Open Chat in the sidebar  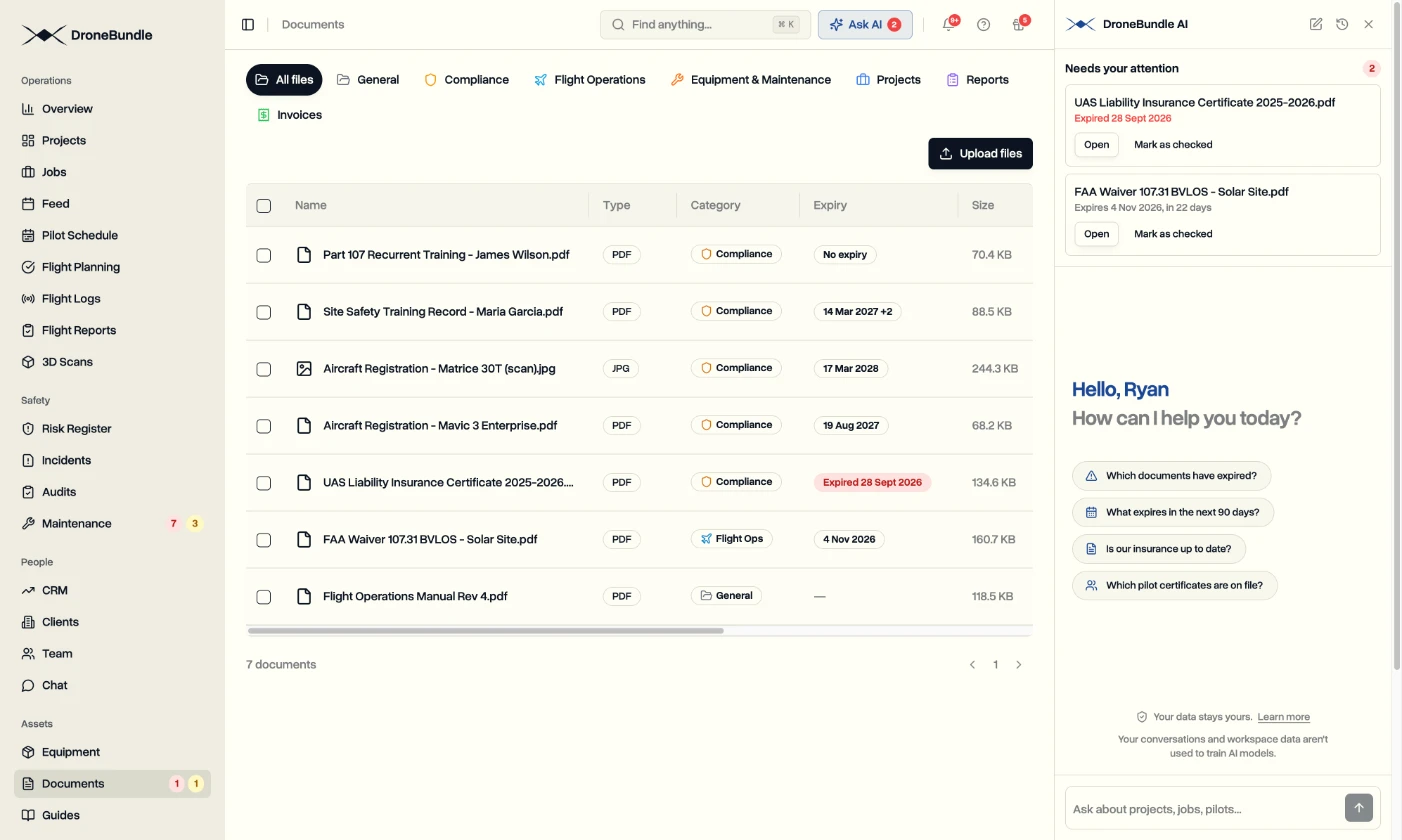tap(112, 686)
